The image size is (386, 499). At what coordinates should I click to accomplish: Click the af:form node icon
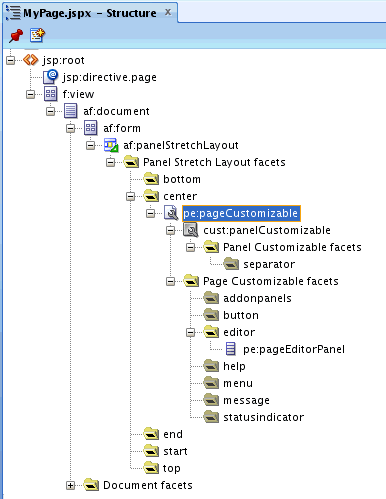(x=90, y=128)
